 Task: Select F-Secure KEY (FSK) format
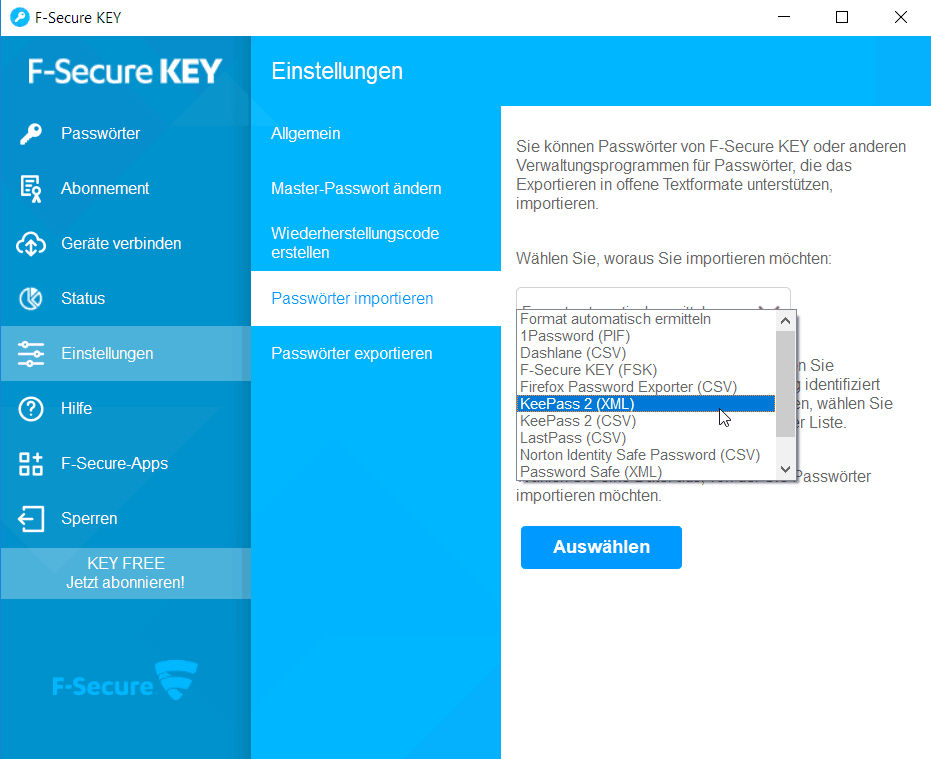click(x=646, y=370)
